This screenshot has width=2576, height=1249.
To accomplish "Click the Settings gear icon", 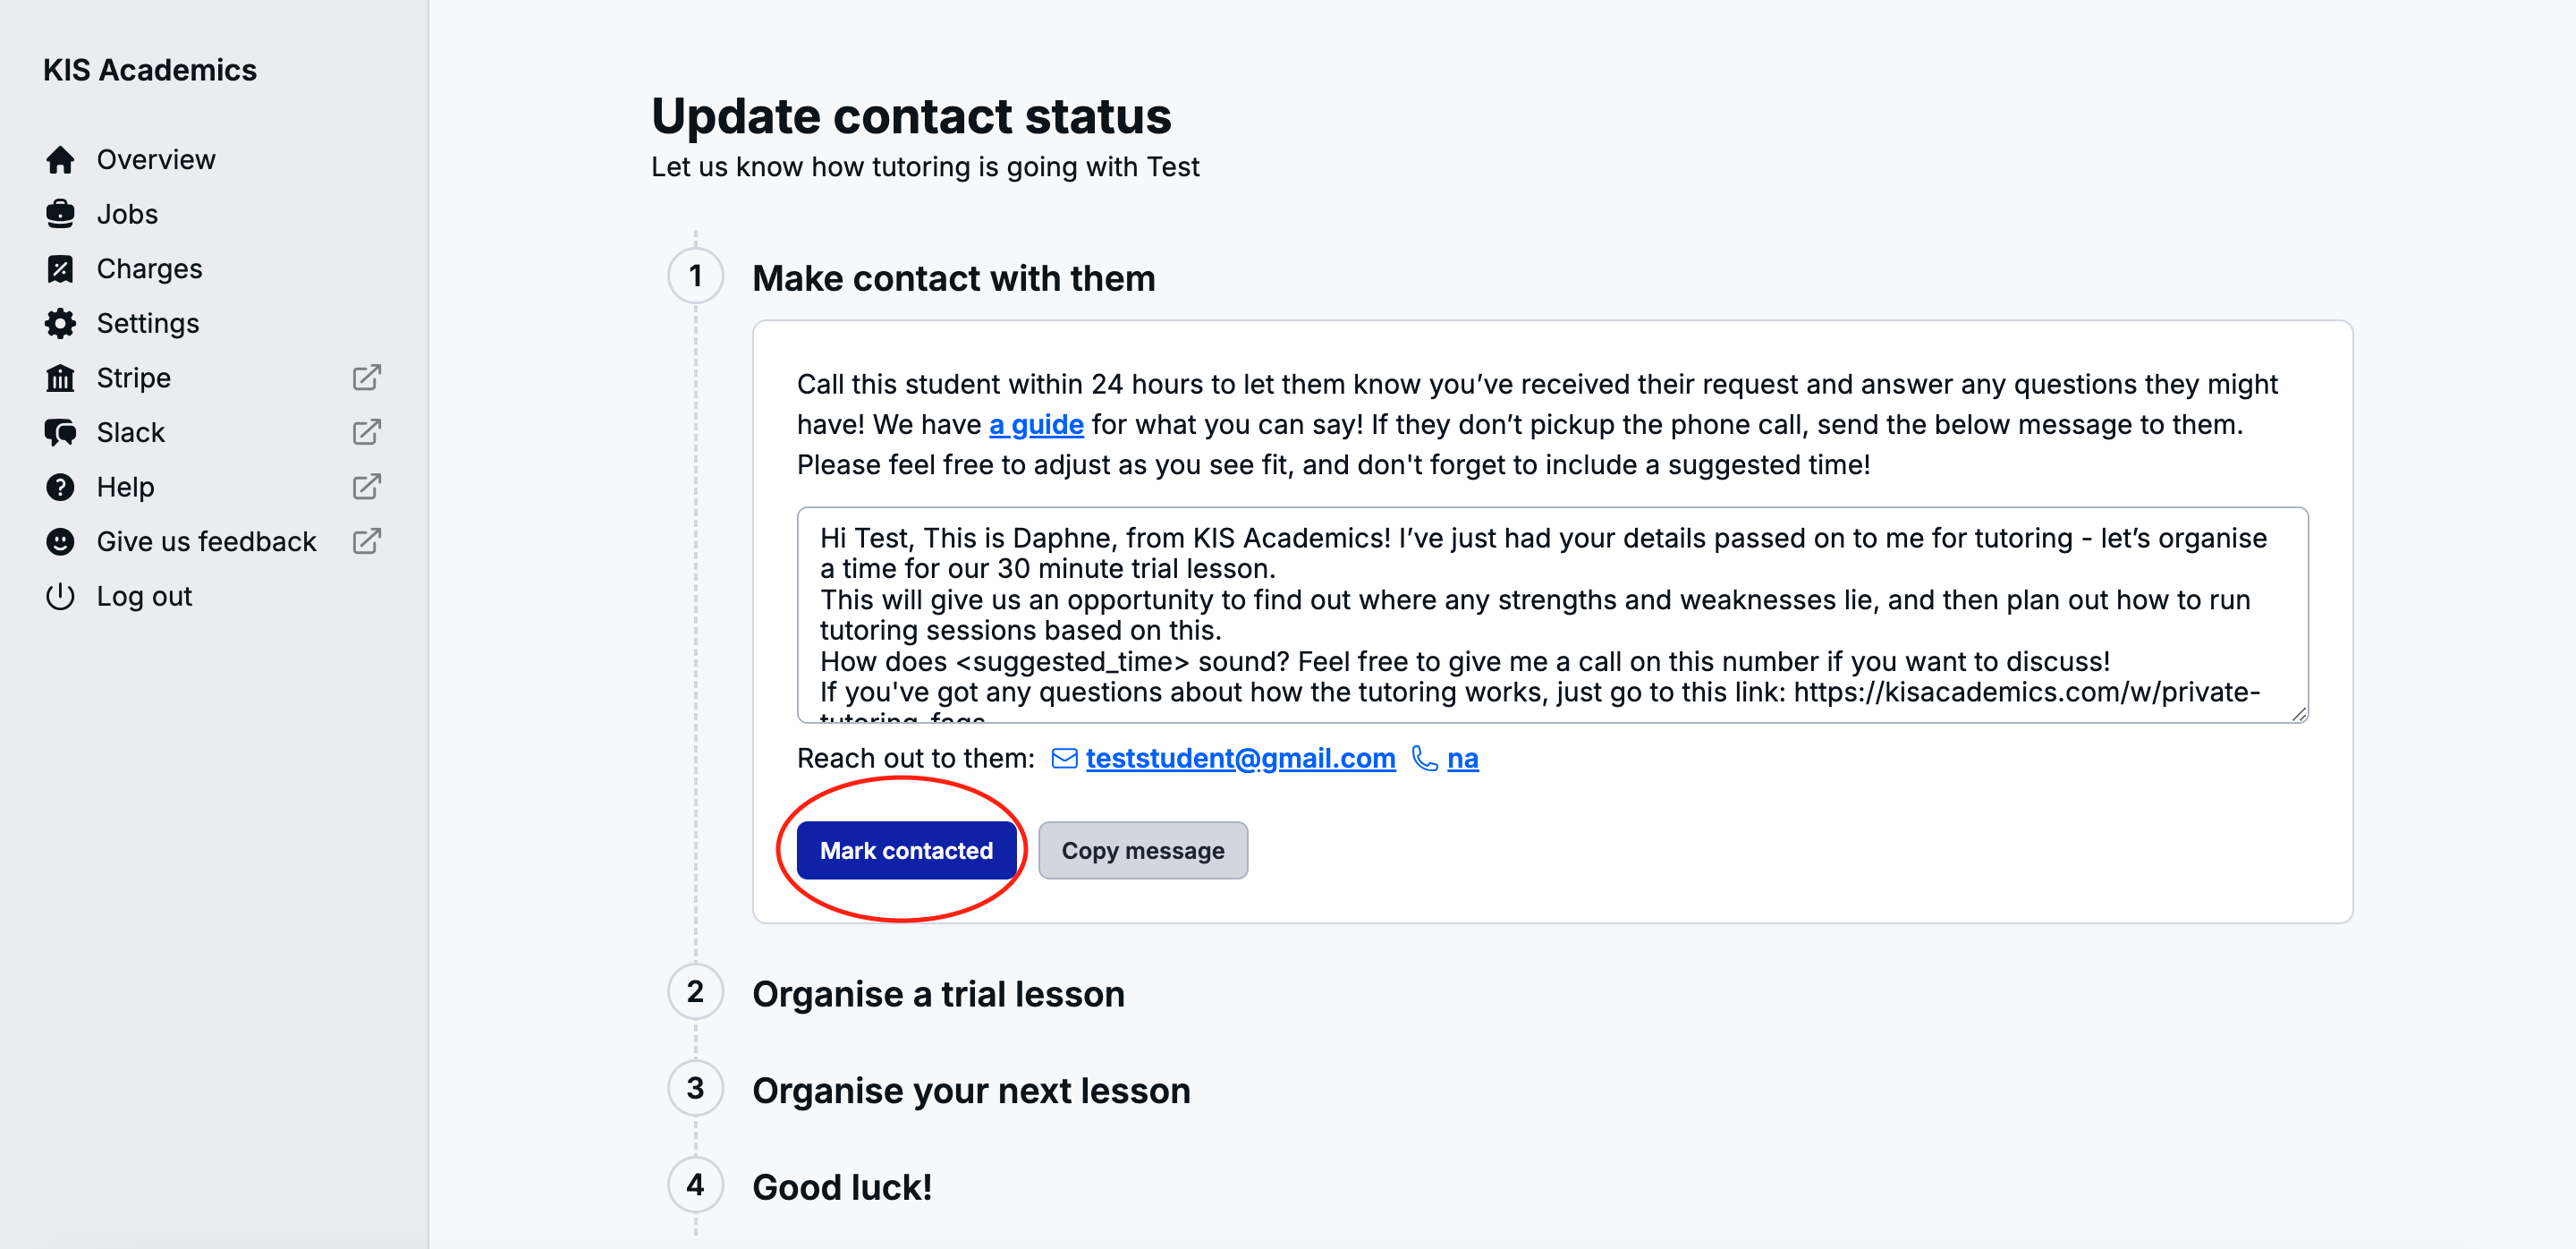I will (60, 323).
